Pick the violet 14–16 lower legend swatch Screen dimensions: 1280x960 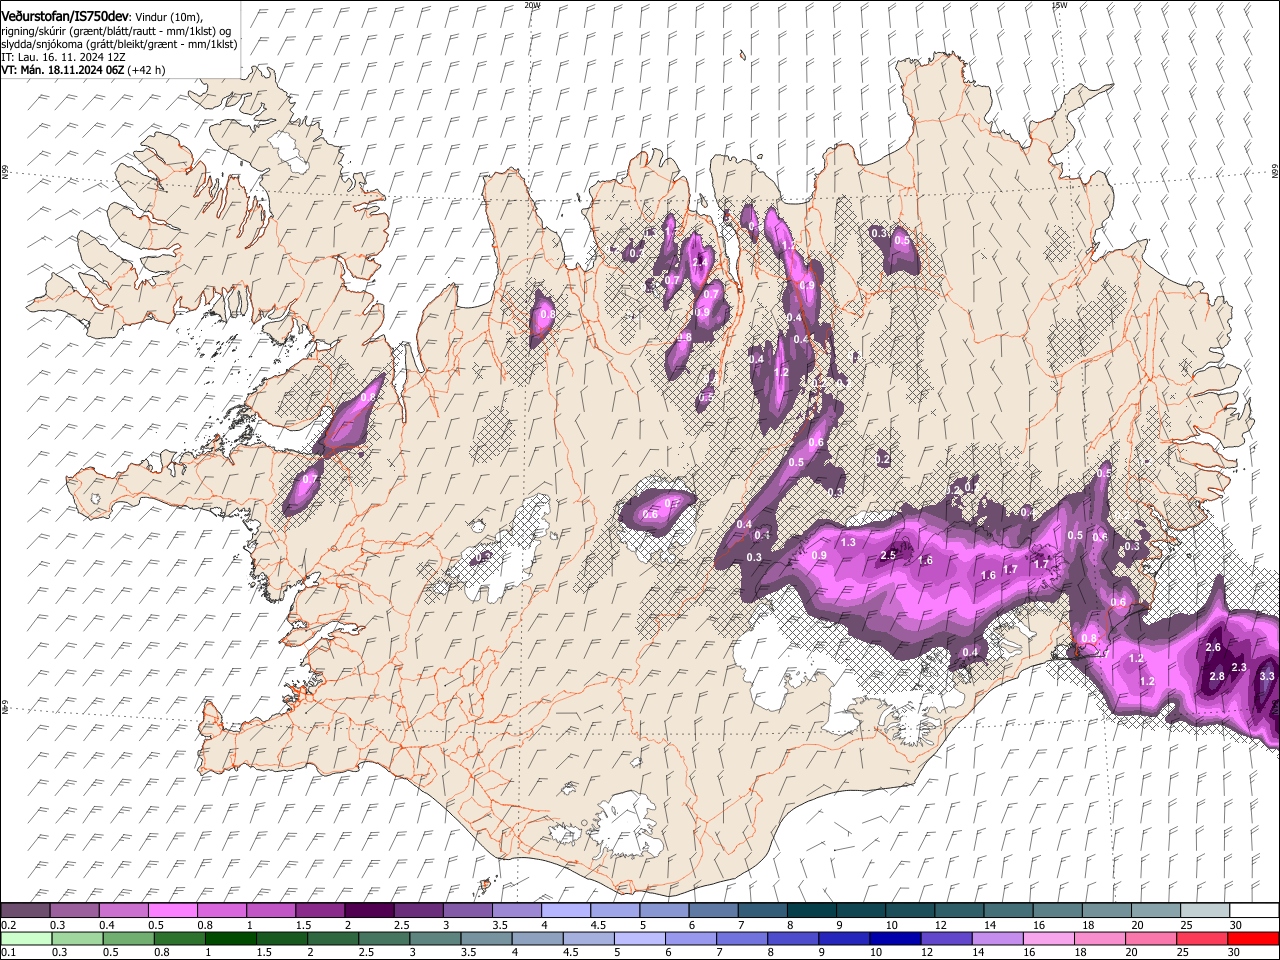coord(996,938)
